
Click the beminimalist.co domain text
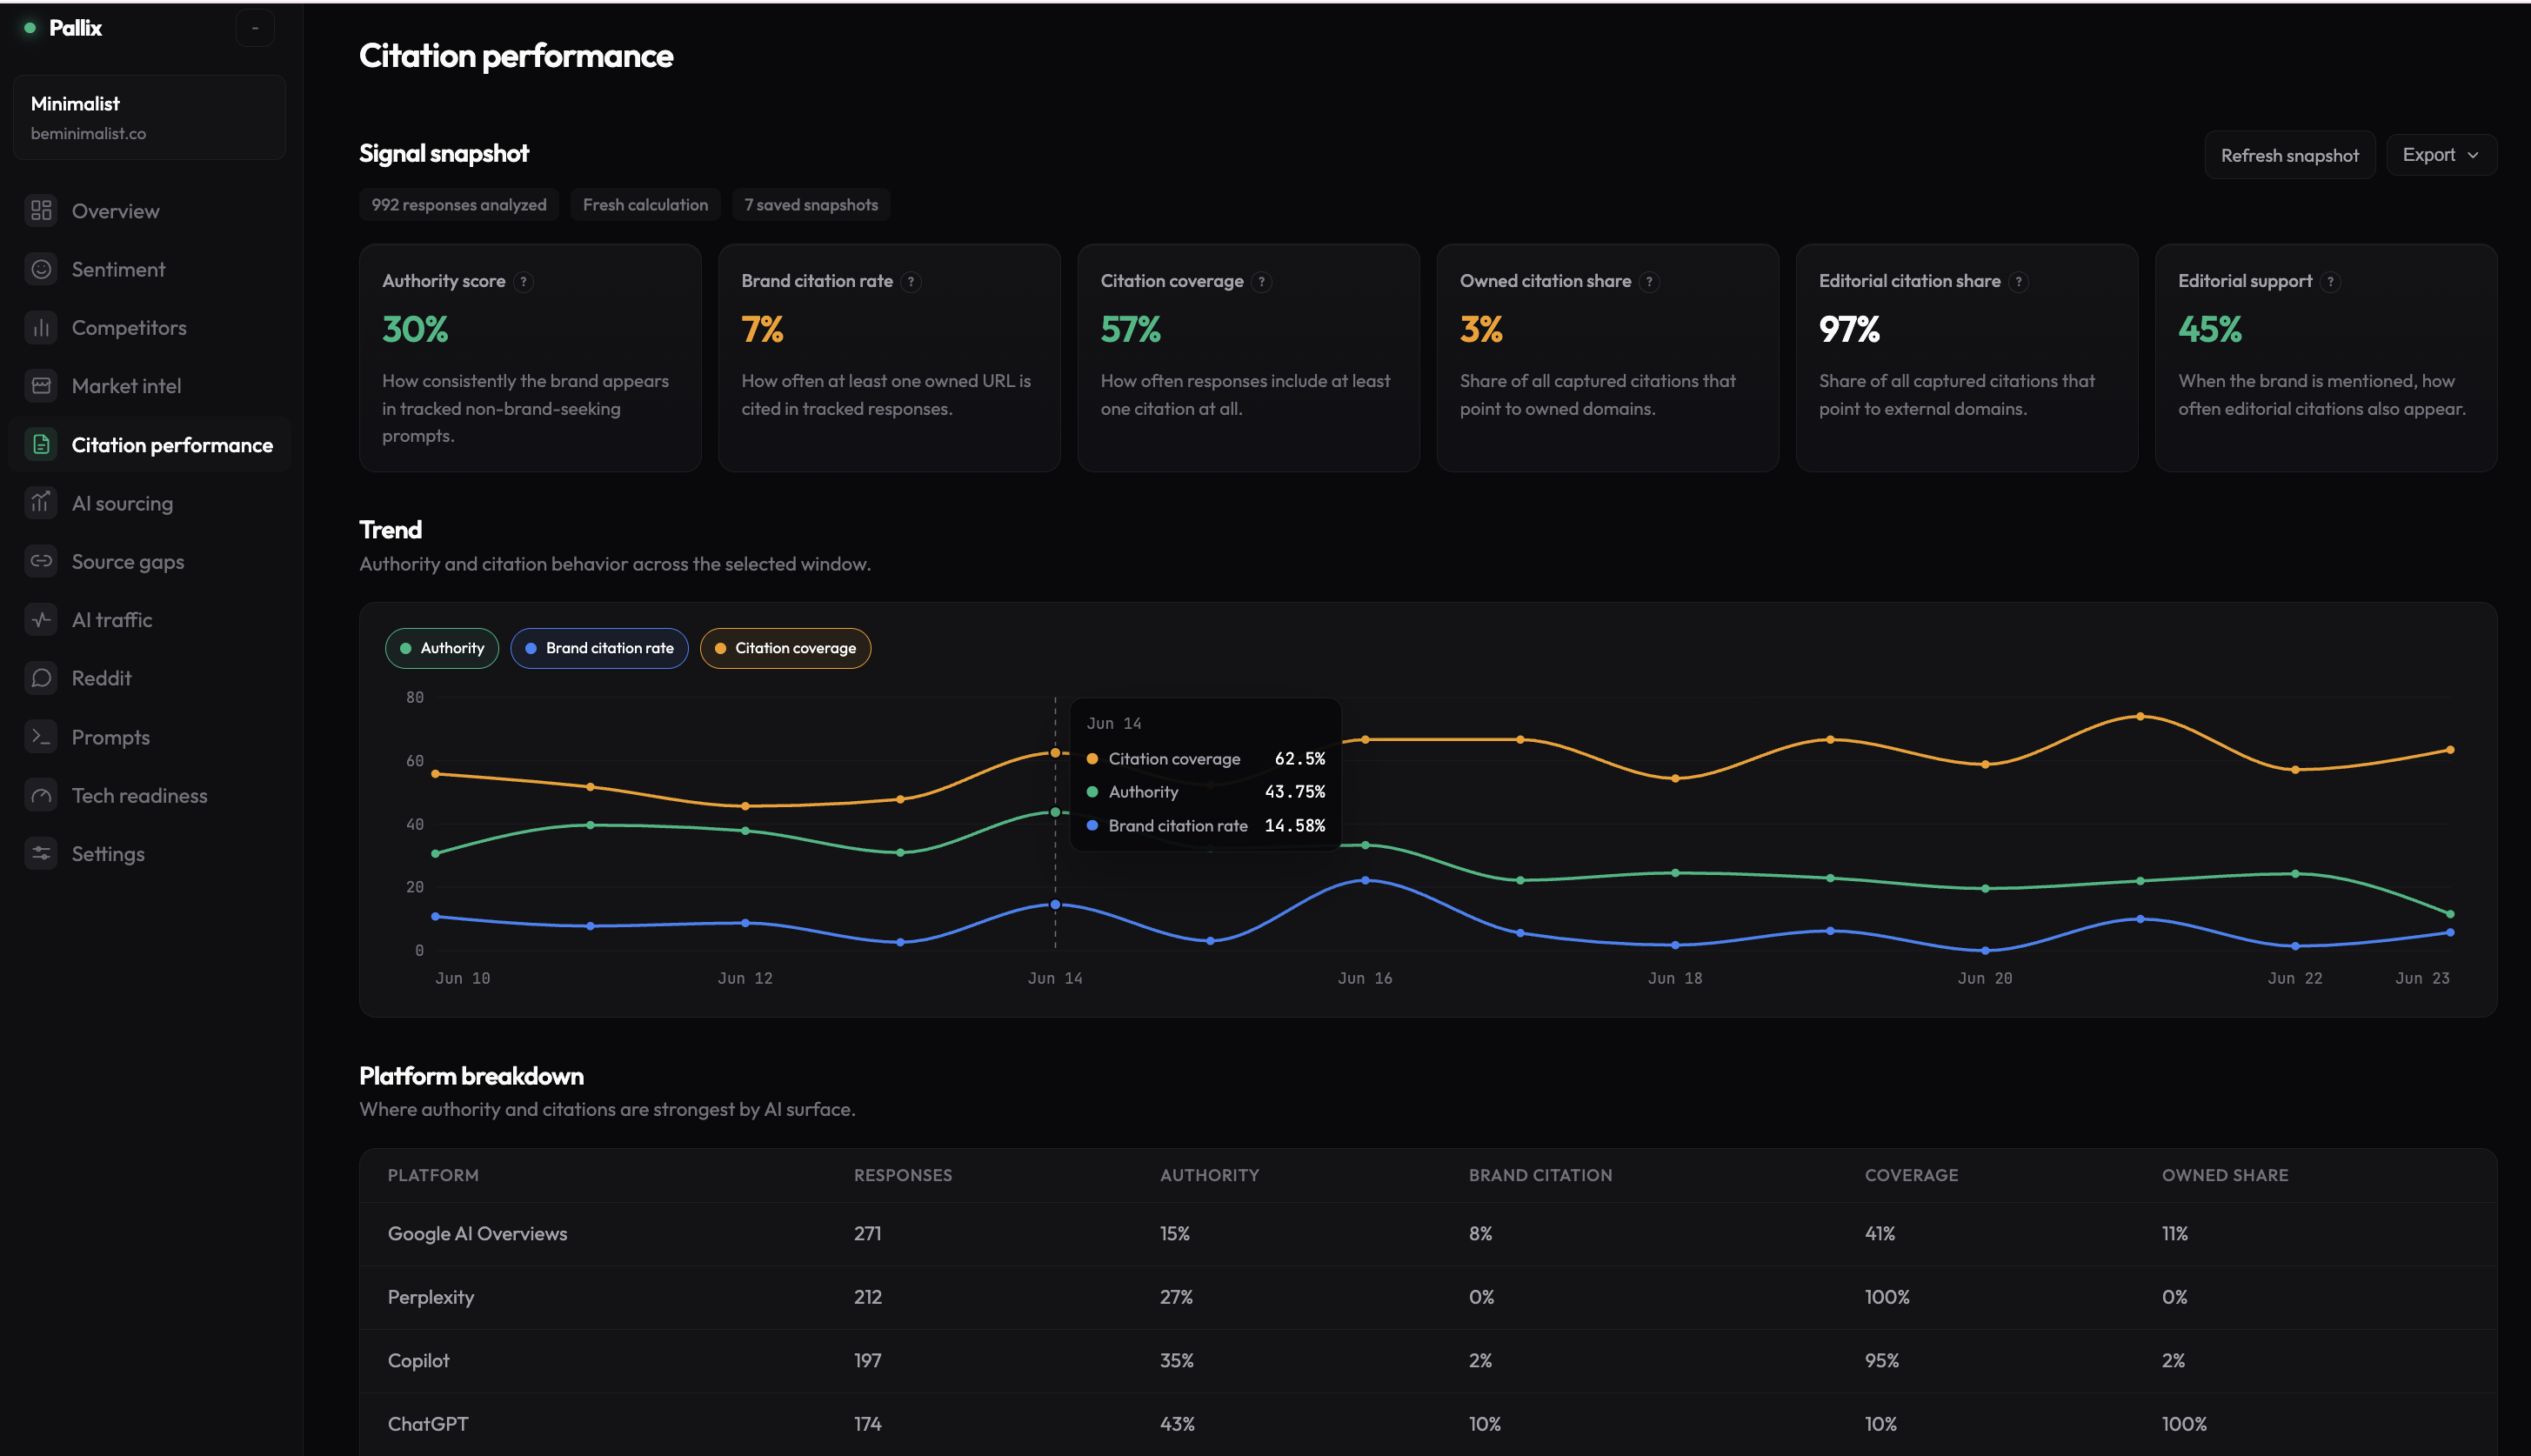88,134
